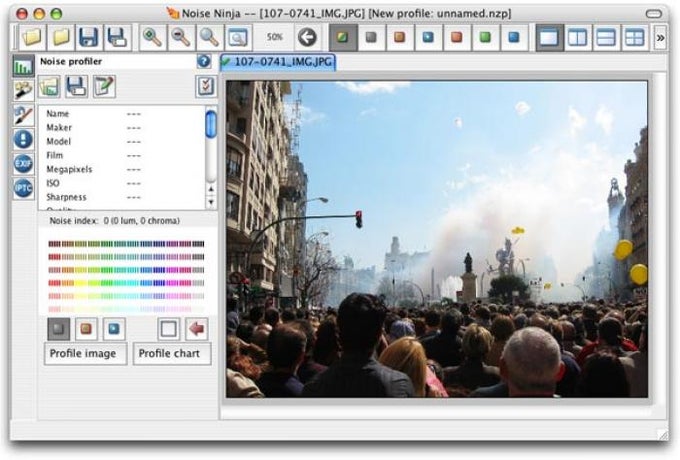Click the Profile image button
Image resolution: width=680 pixels, height=460 pixels.
click(x=85, y=353)
